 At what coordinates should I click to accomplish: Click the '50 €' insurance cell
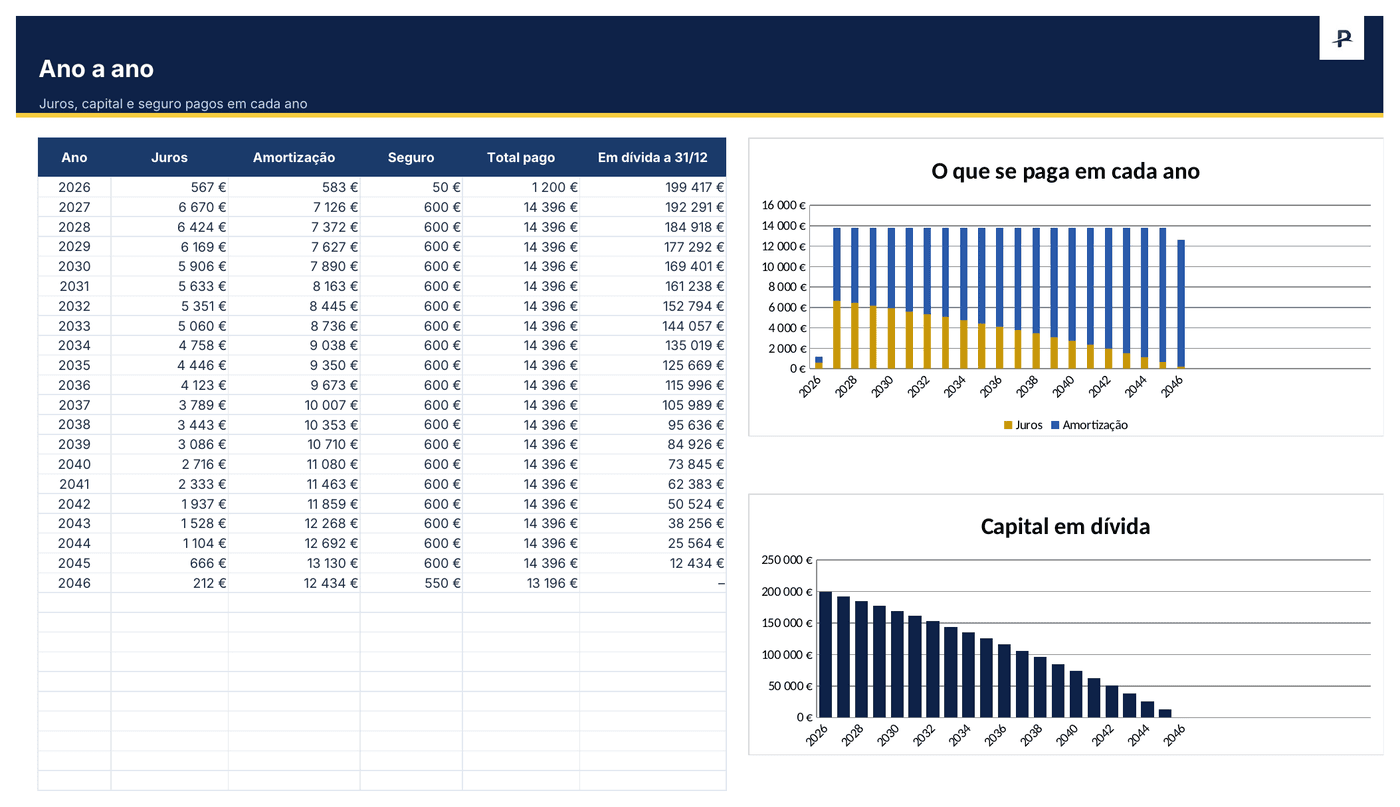[x=411, y=187]
